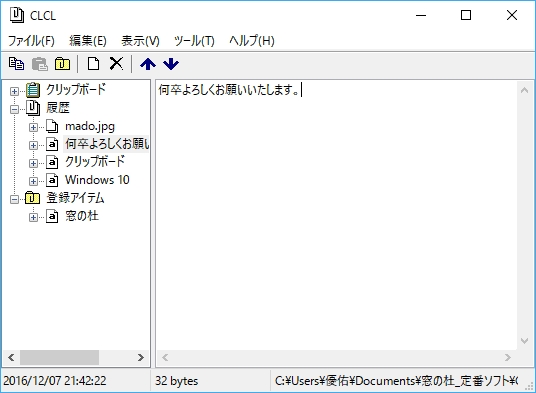Click the grayed paste toolbar icon
This screenshot has height=393, width=536.
(40, 64)
